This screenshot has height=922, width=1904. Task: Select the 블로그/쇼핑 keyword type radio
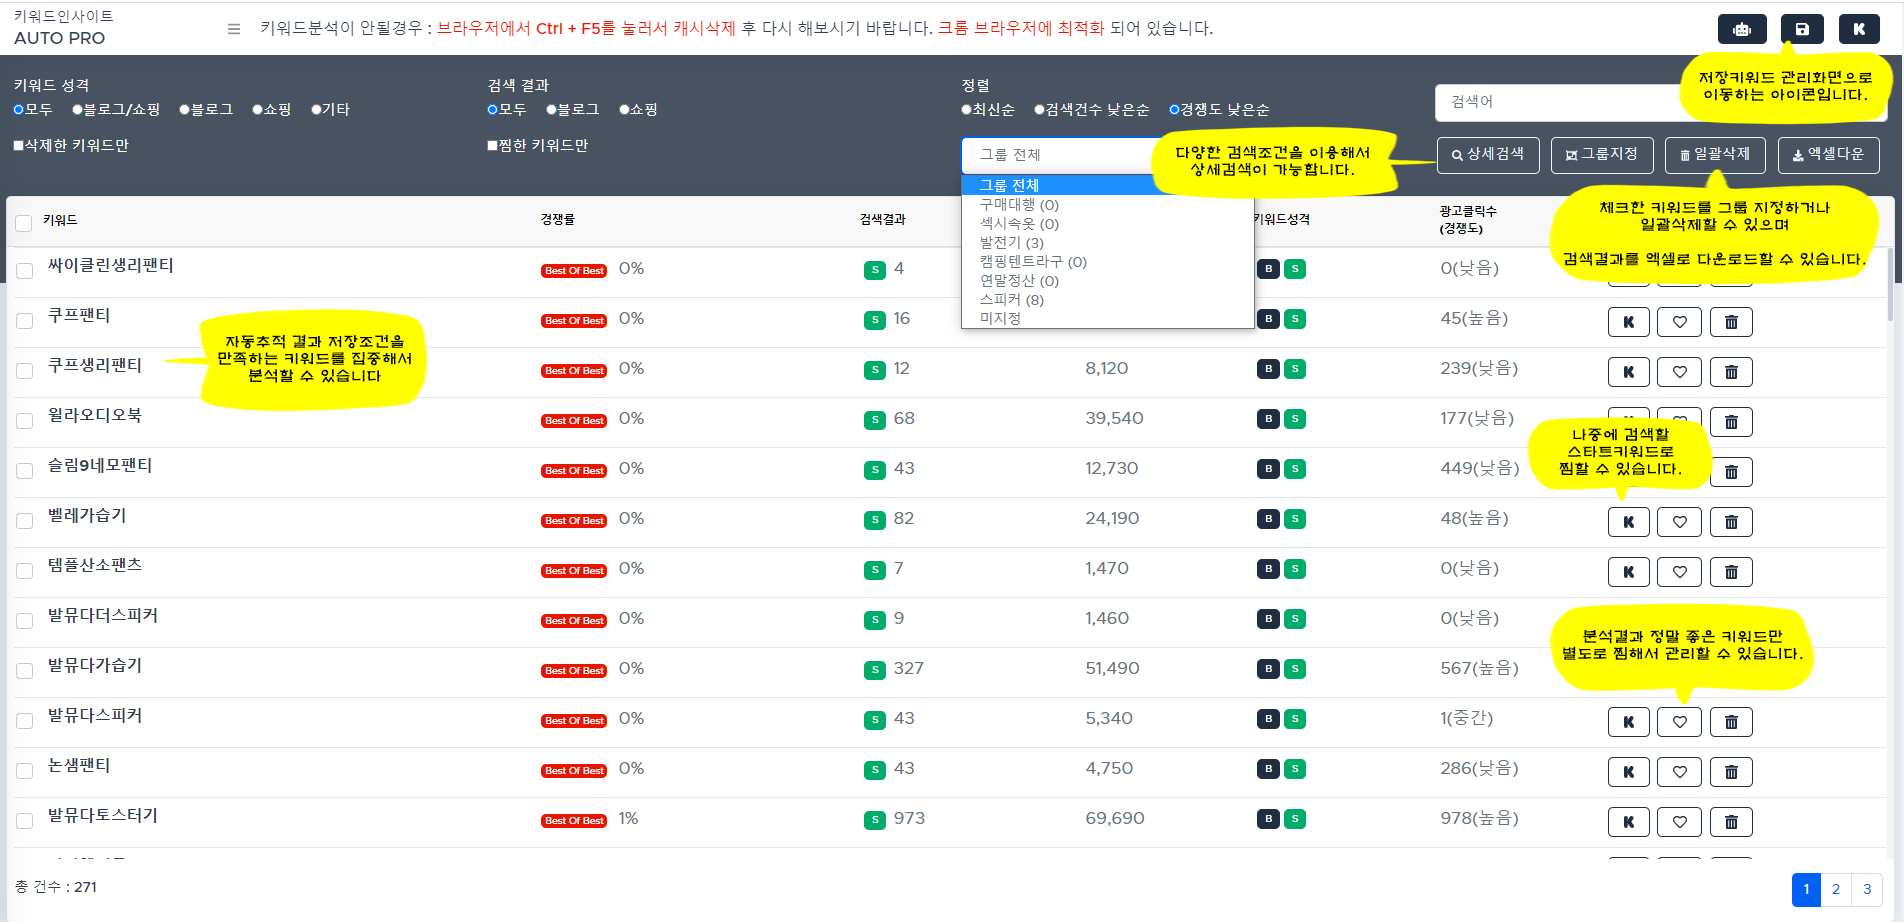(x=78, y=110)
